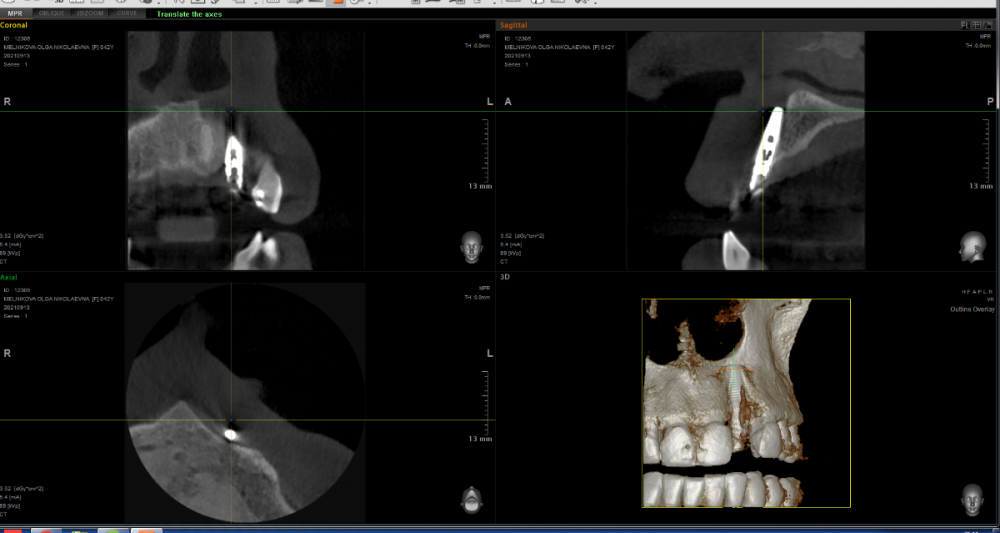Switch to the MPR tab

[15, 14]
